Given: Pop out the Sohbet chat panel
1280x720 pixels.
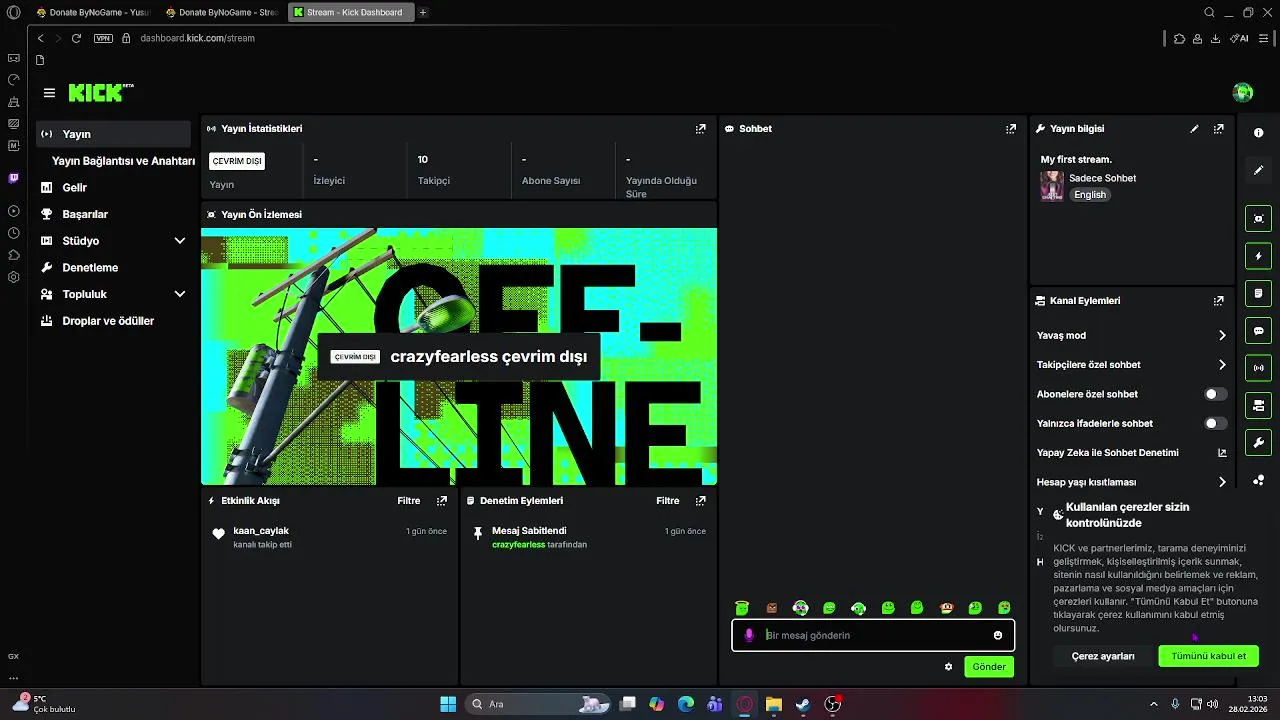Looking at the screenshot, I should point(1011,129).
